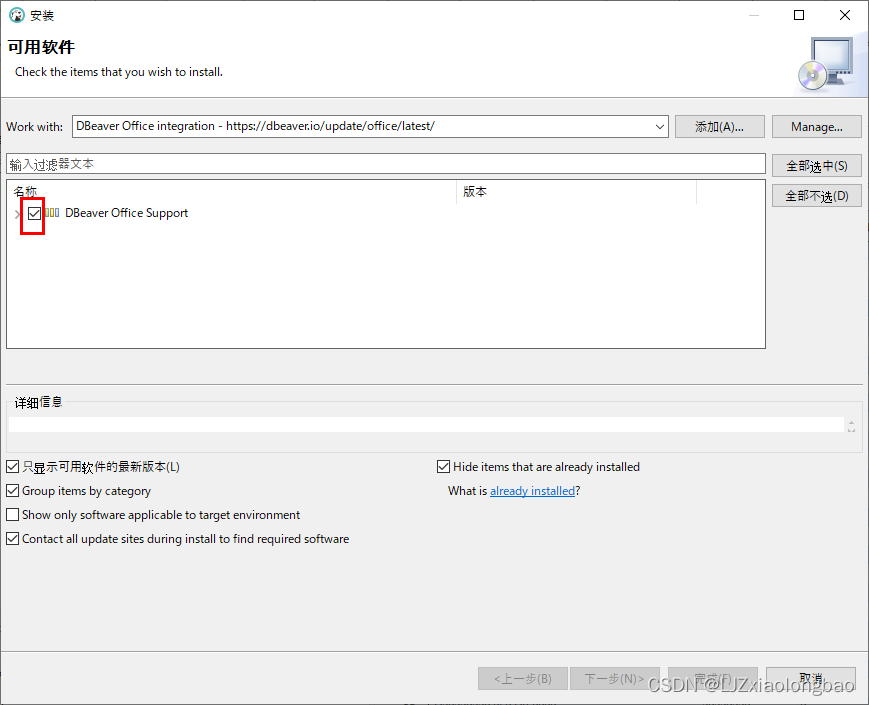Close the 安装 install dialog
The height and width of the screenshot is (705, 869).
point(845,15)
